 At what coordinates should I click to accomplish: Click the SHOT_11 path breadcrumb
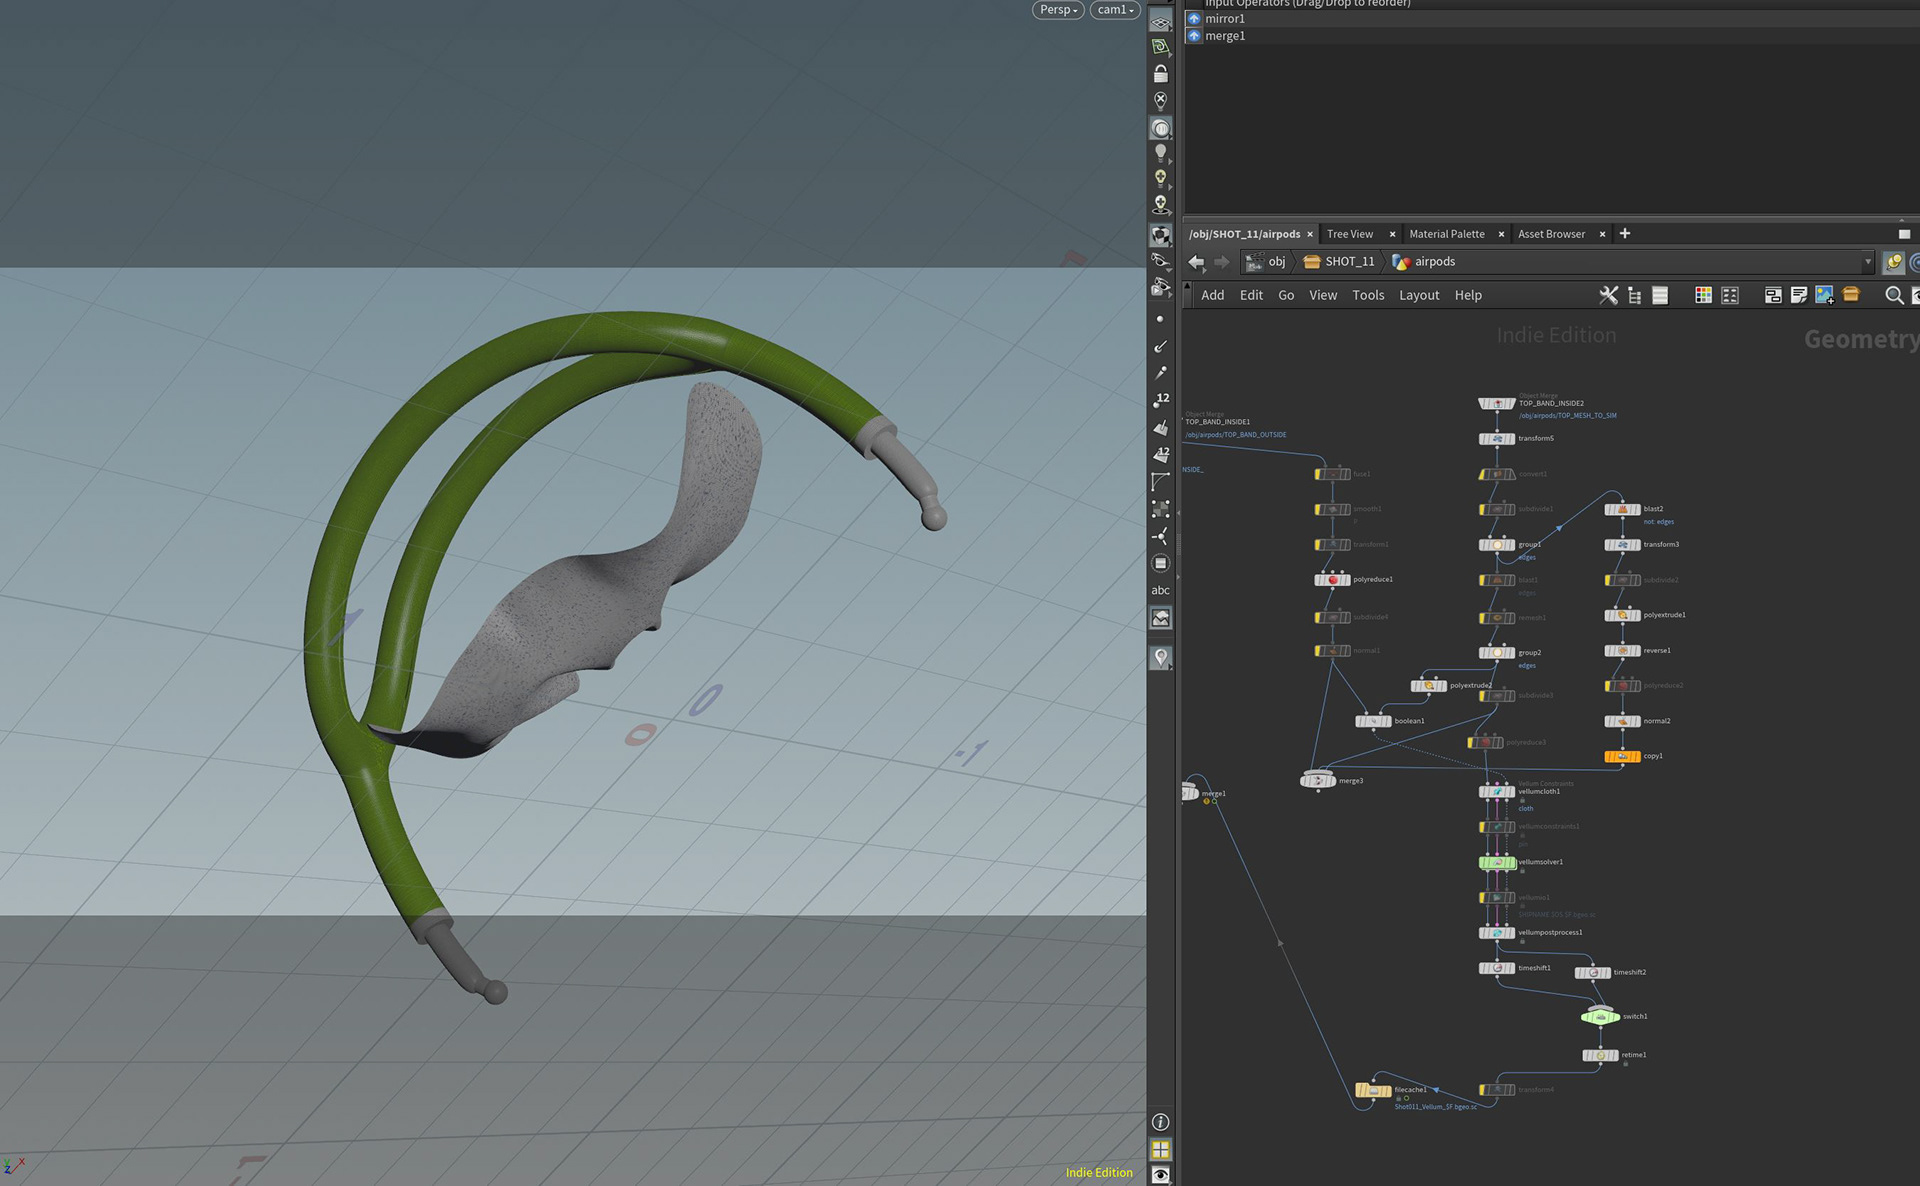click(1340, 262)
